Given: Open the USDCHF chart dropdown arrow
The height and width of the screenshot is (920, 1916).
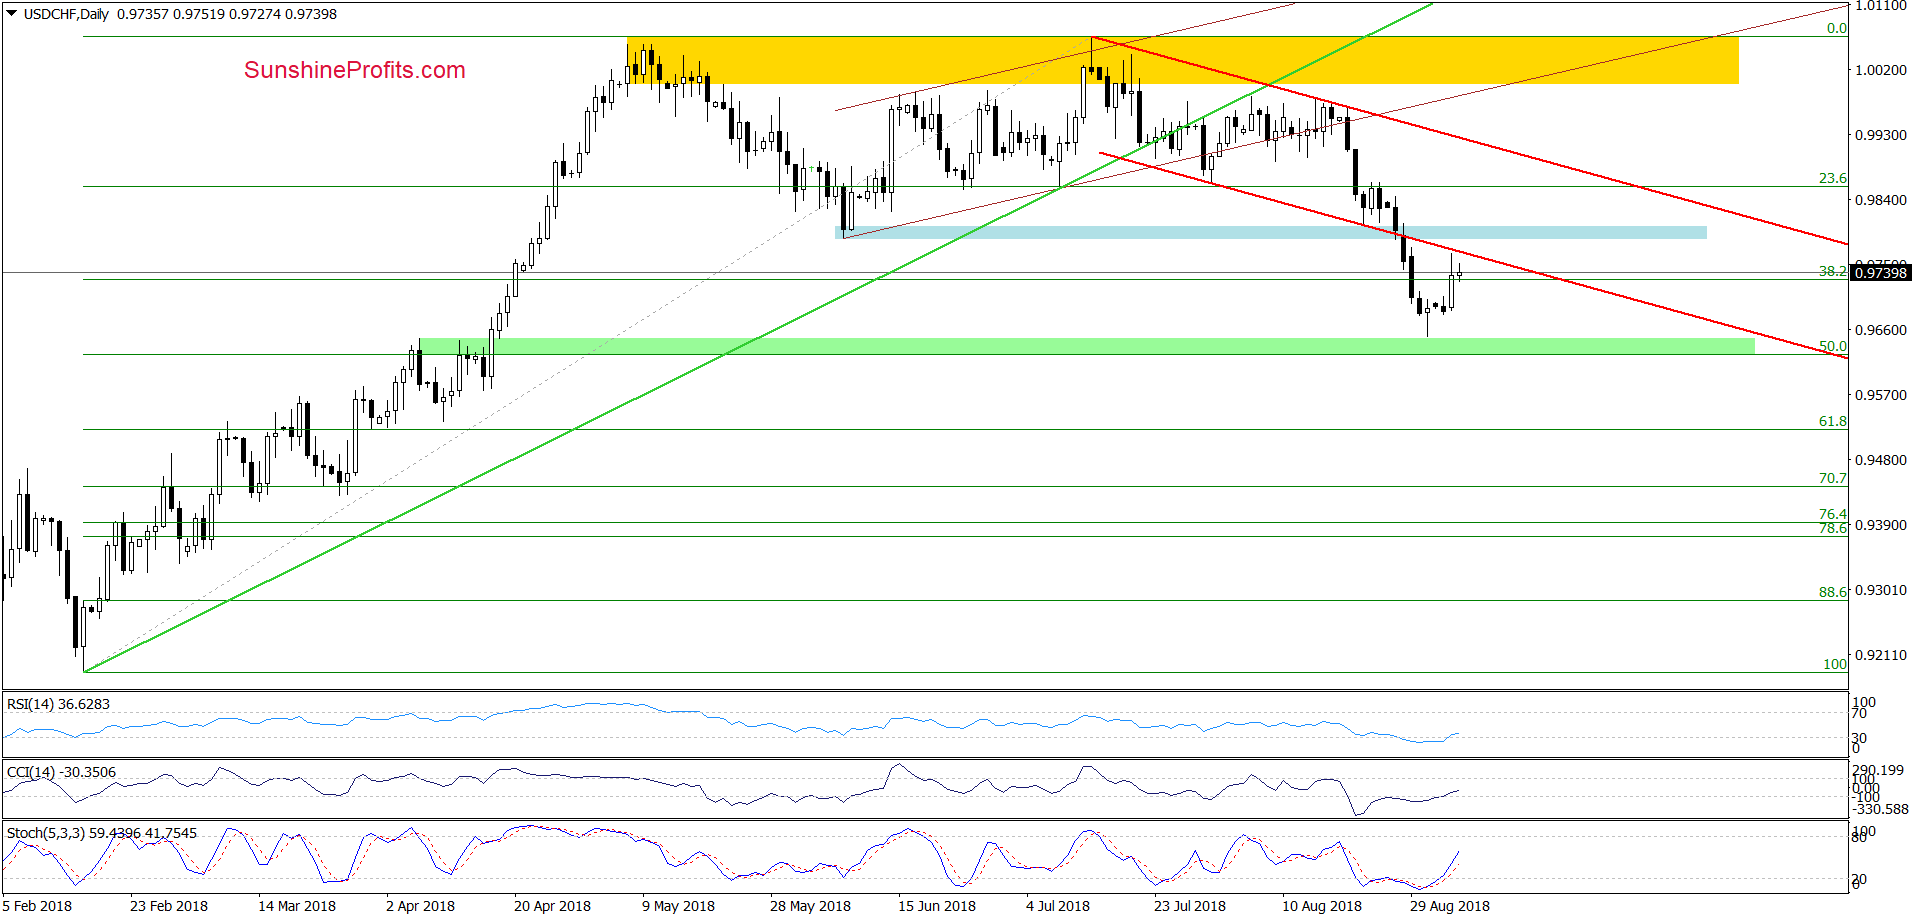Looking at the screenshot, I should tap(11, 14).
